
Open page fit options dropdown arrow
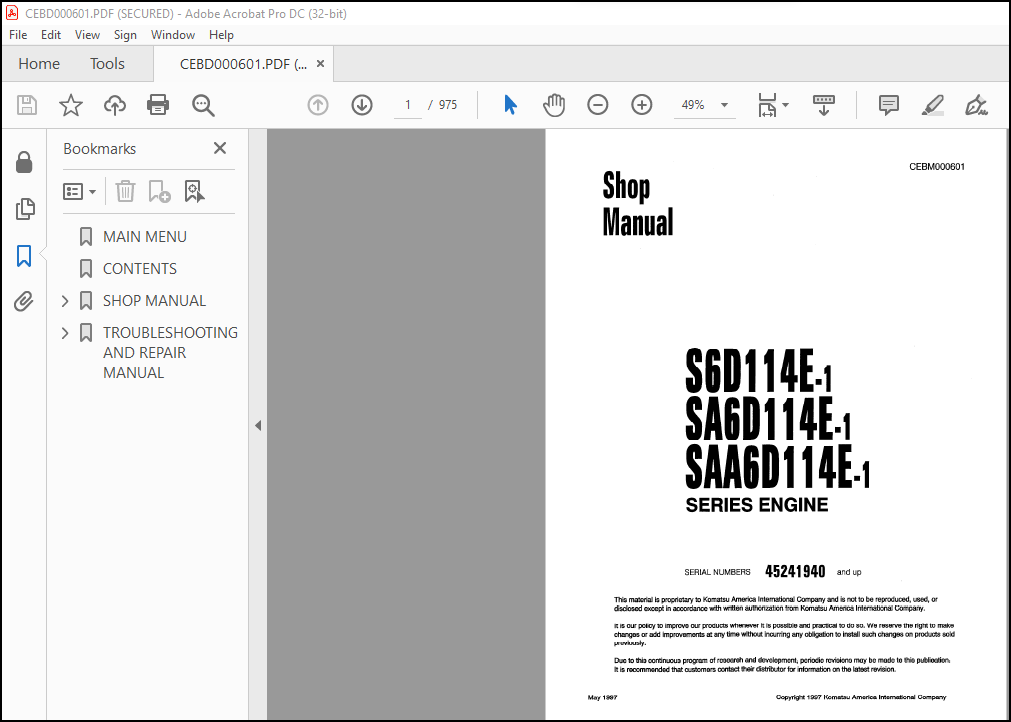785,104
